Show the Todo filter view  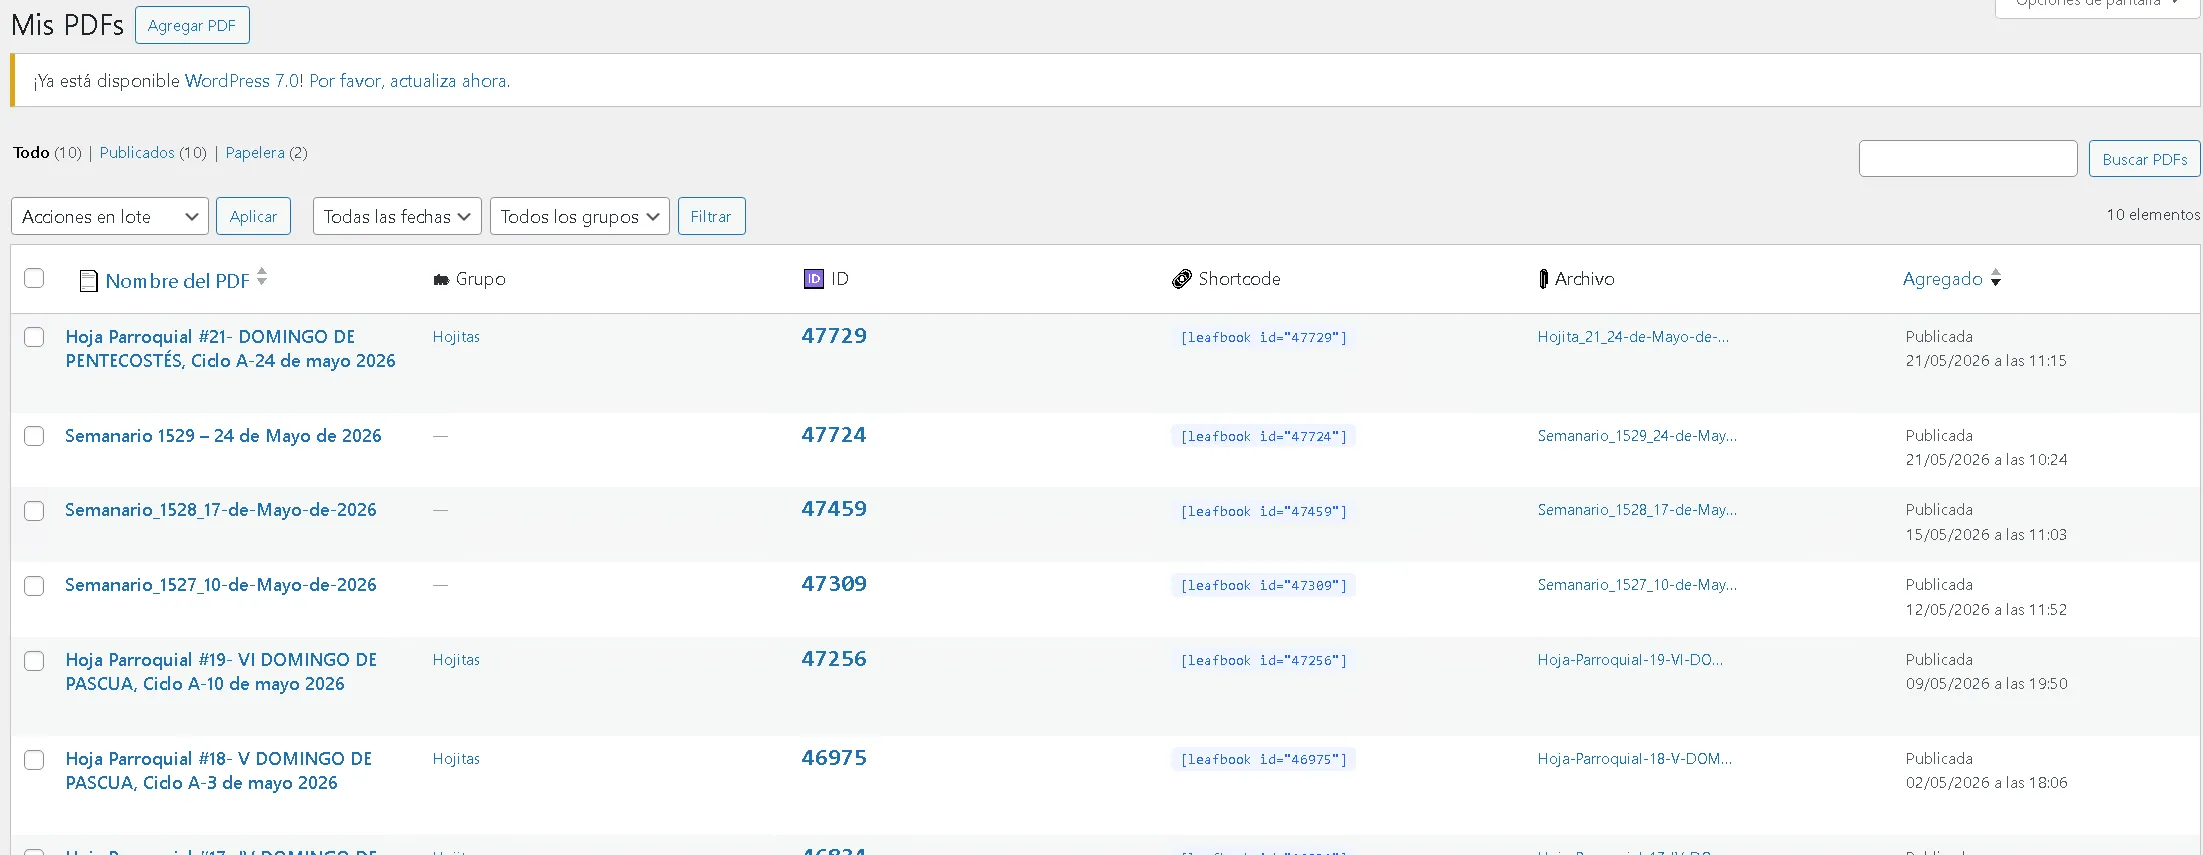click(x=31, y=153)
